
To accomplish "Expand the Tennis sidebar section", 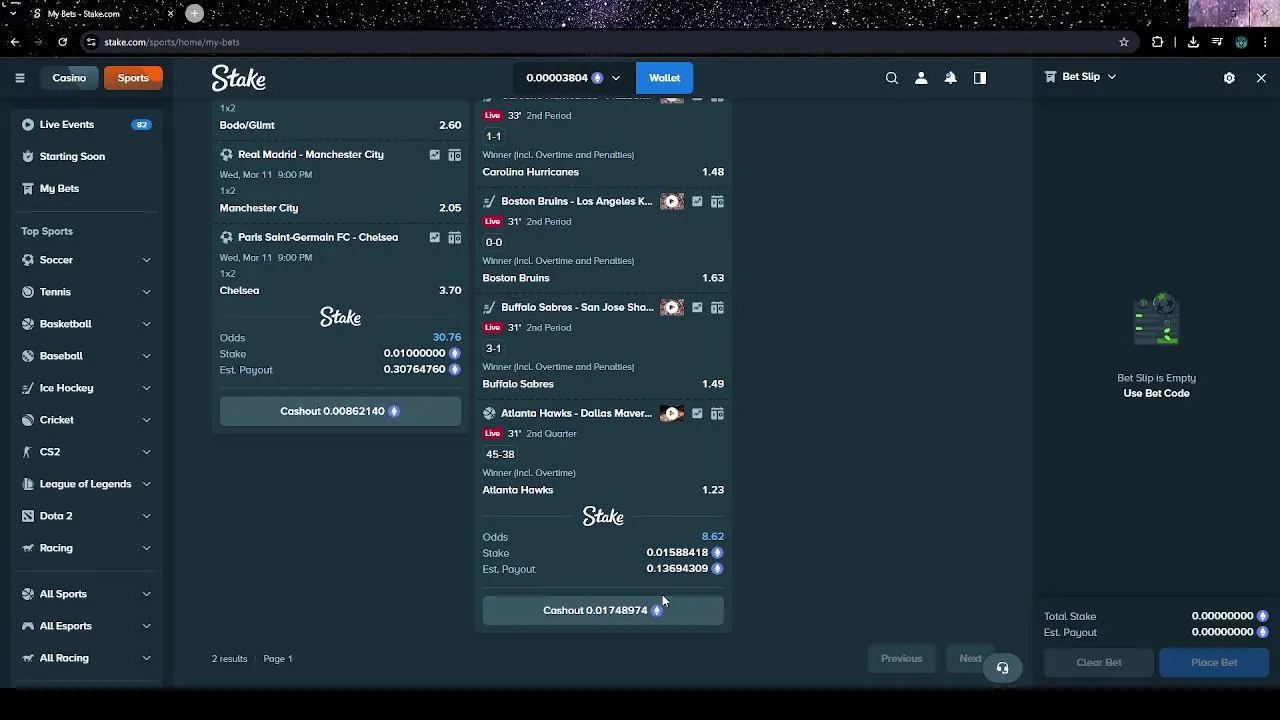I will pyautogui.click(x=146, y=292).
